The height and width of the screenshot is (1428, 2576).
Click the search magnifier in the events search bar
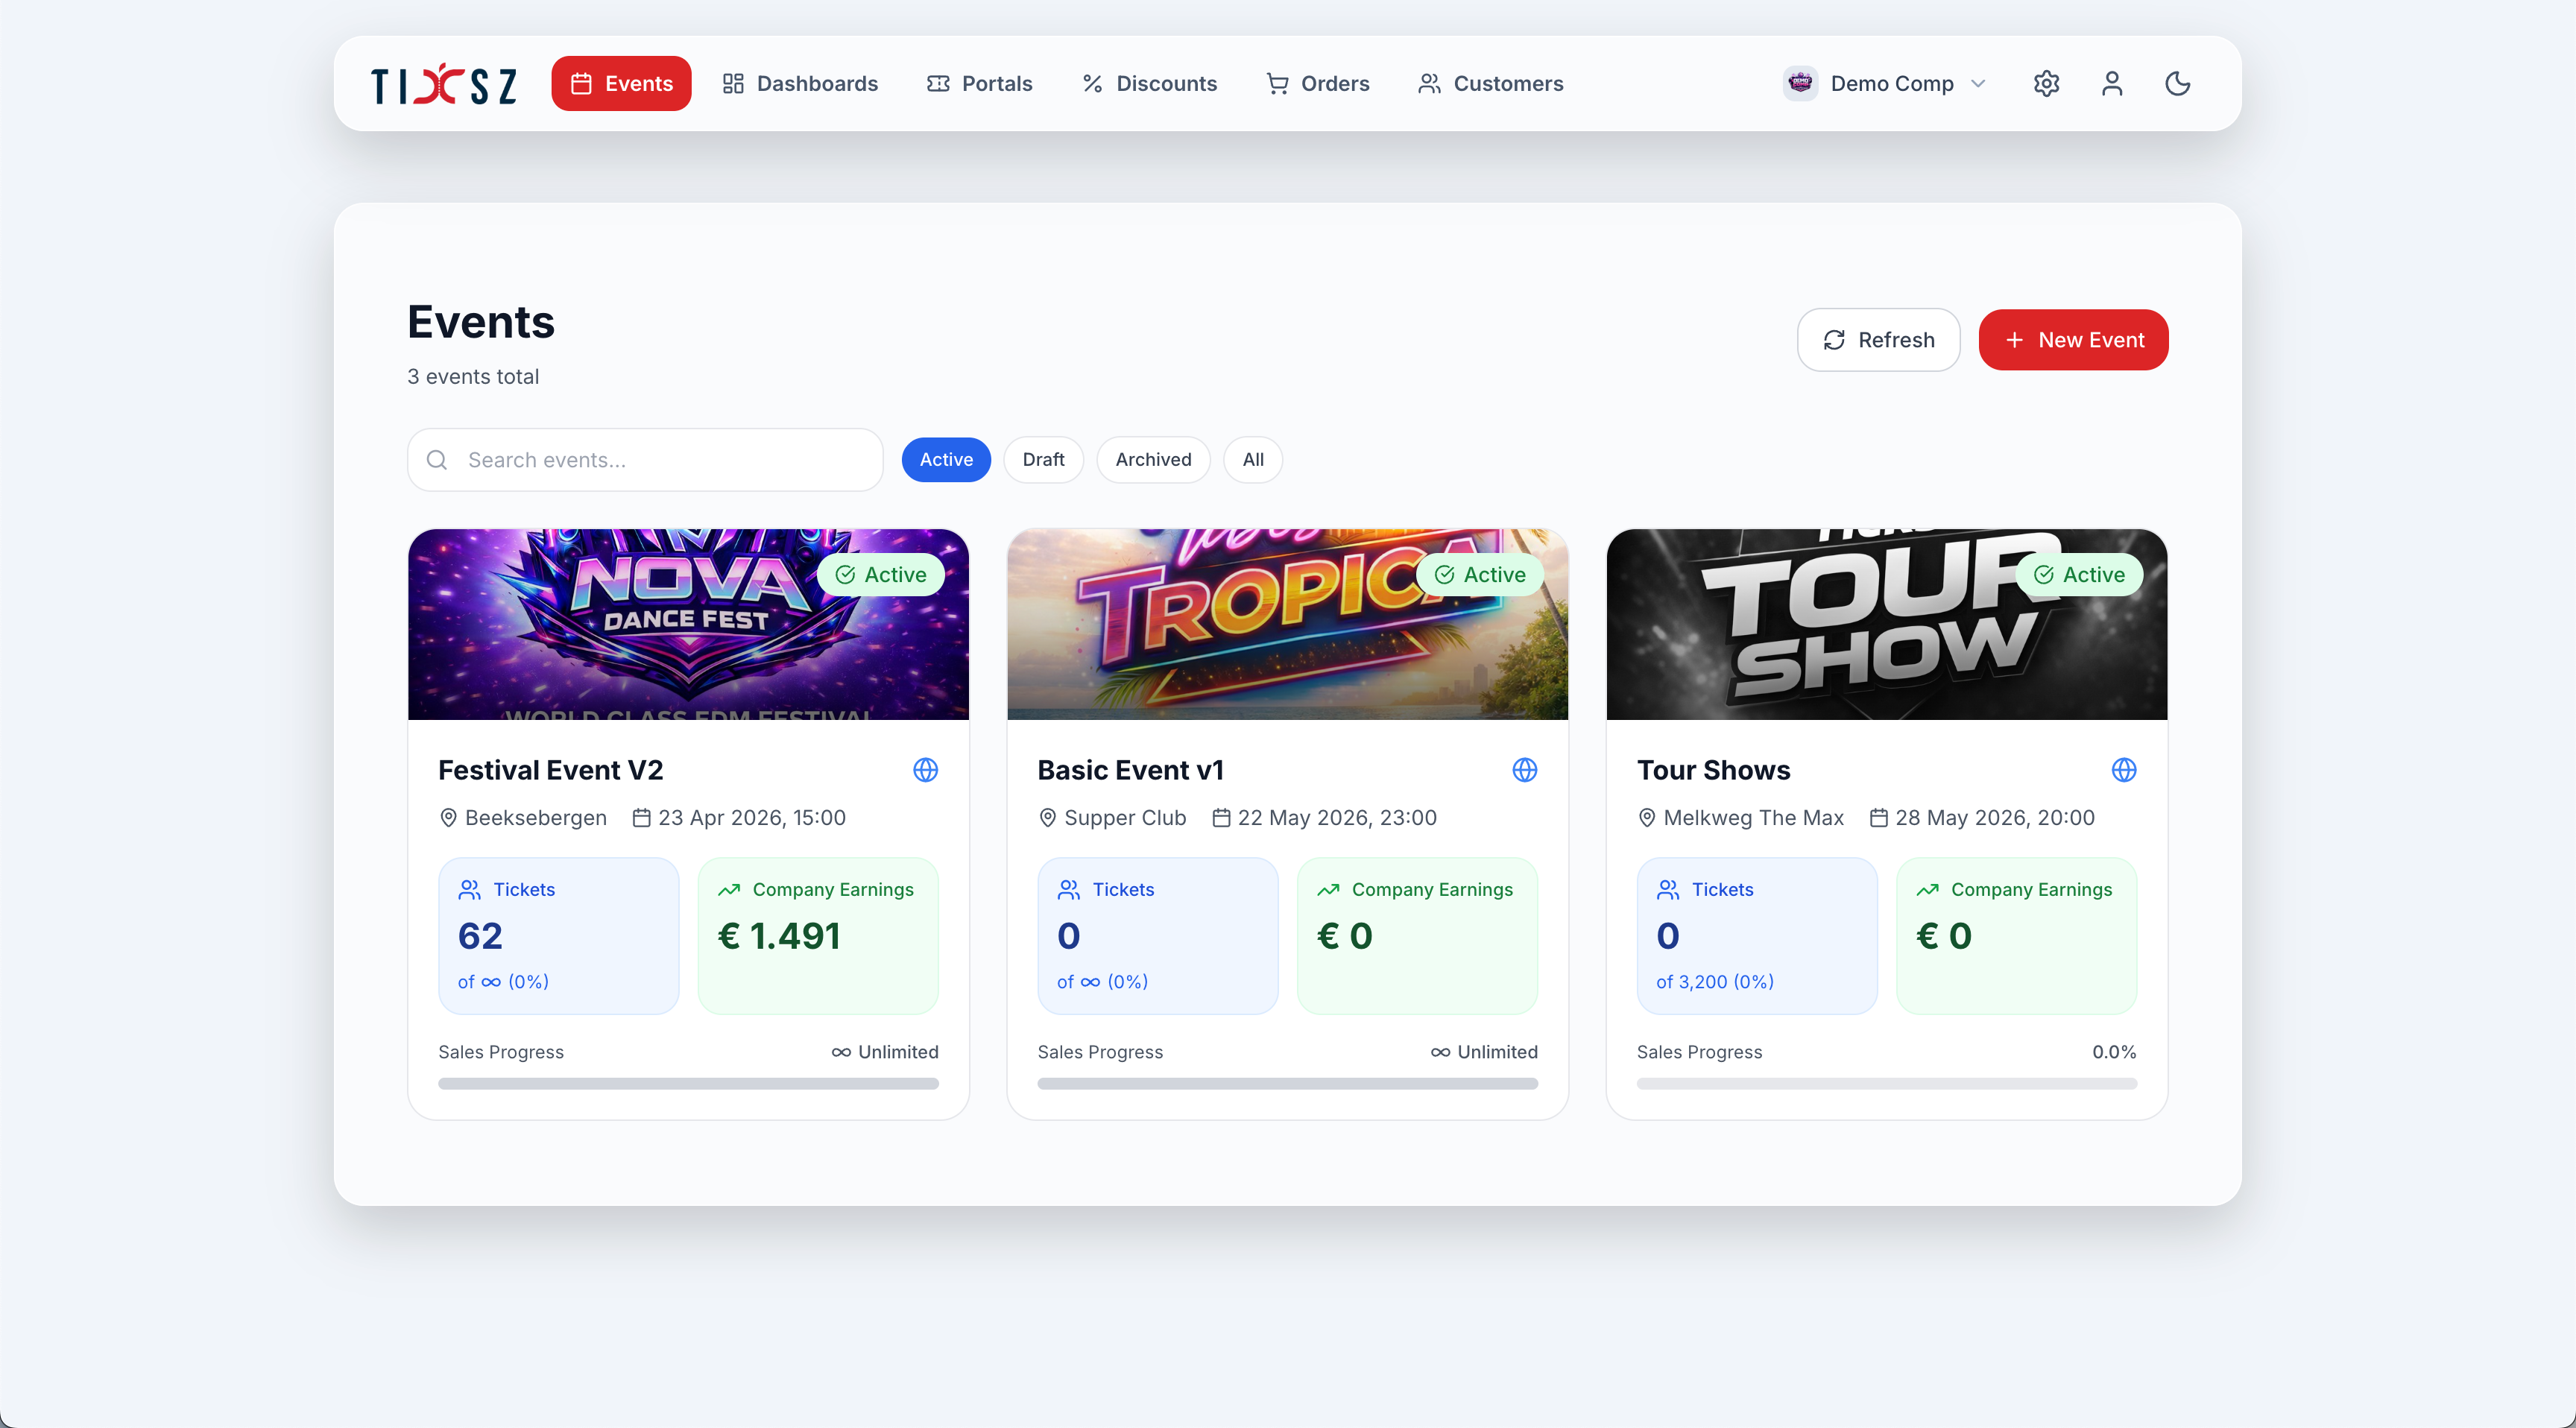(x=437, y=459)
